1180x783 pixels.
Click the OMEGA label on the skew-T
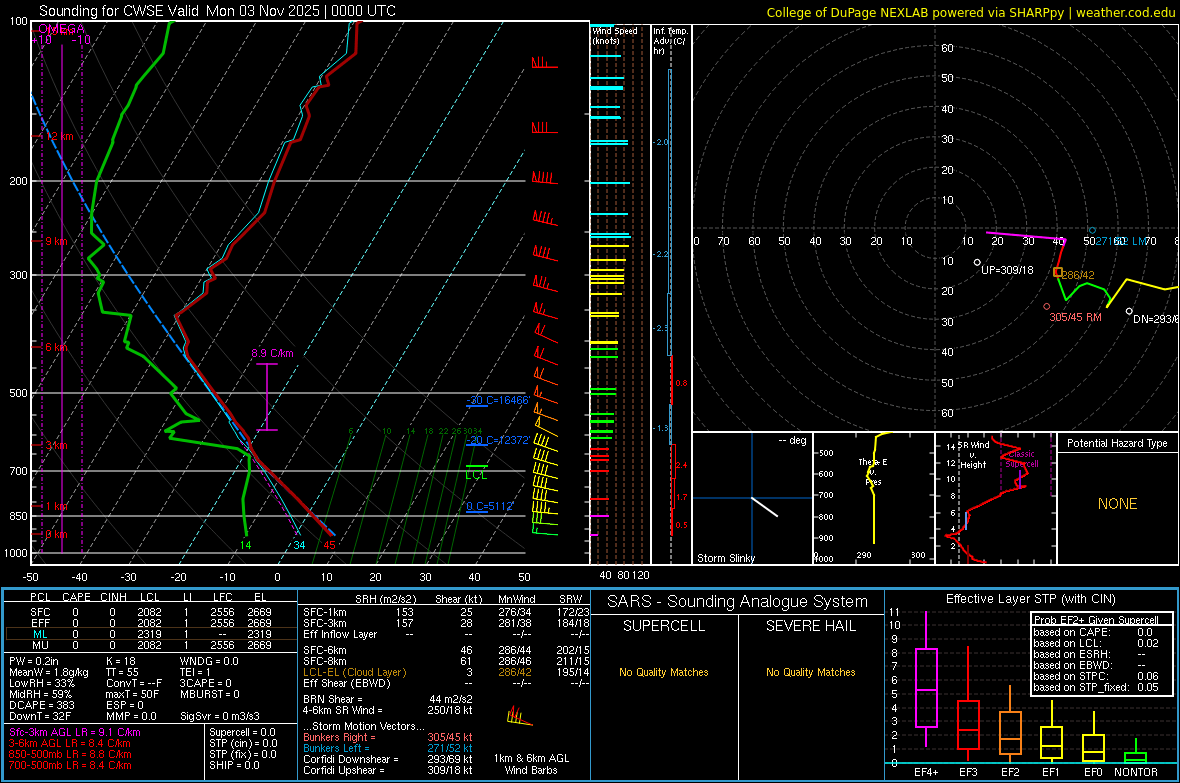(x=62, y=29)
